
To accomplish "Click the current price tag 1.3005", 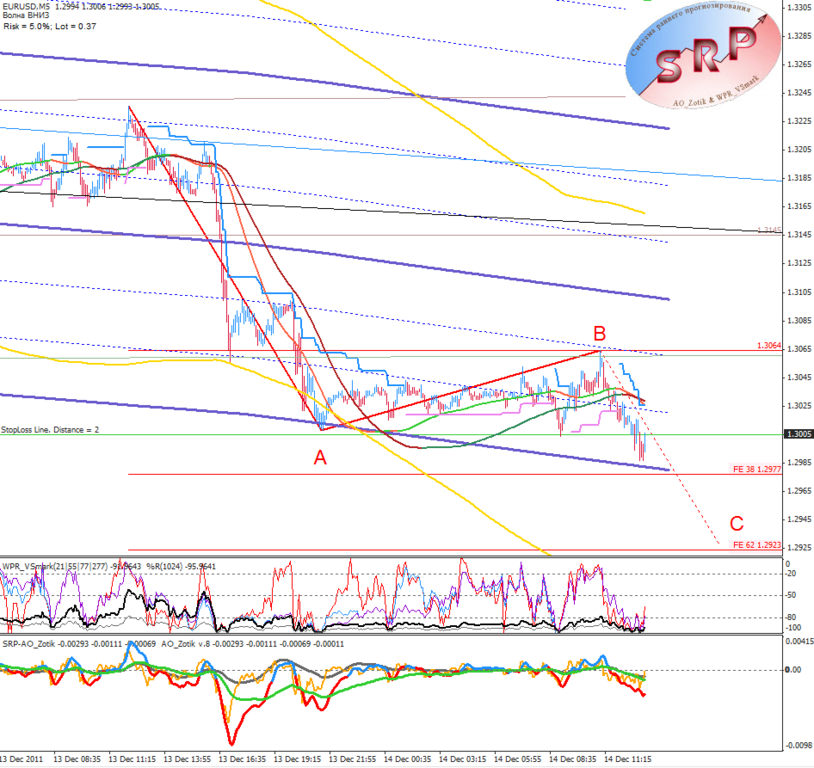I will click(798, 434).
